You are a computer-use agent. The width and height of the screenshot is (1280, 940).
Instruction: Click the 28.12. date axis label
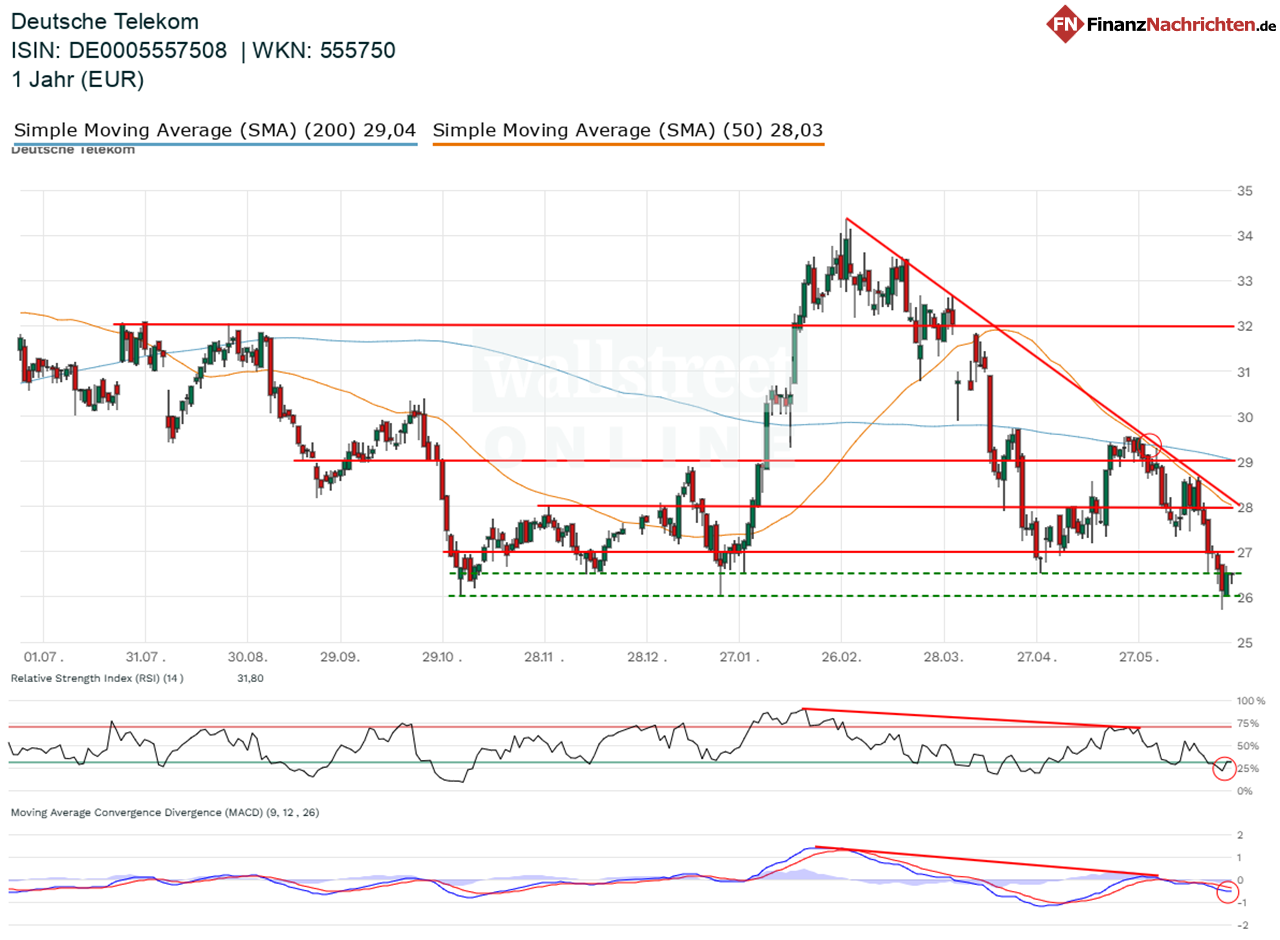(646, 657)
